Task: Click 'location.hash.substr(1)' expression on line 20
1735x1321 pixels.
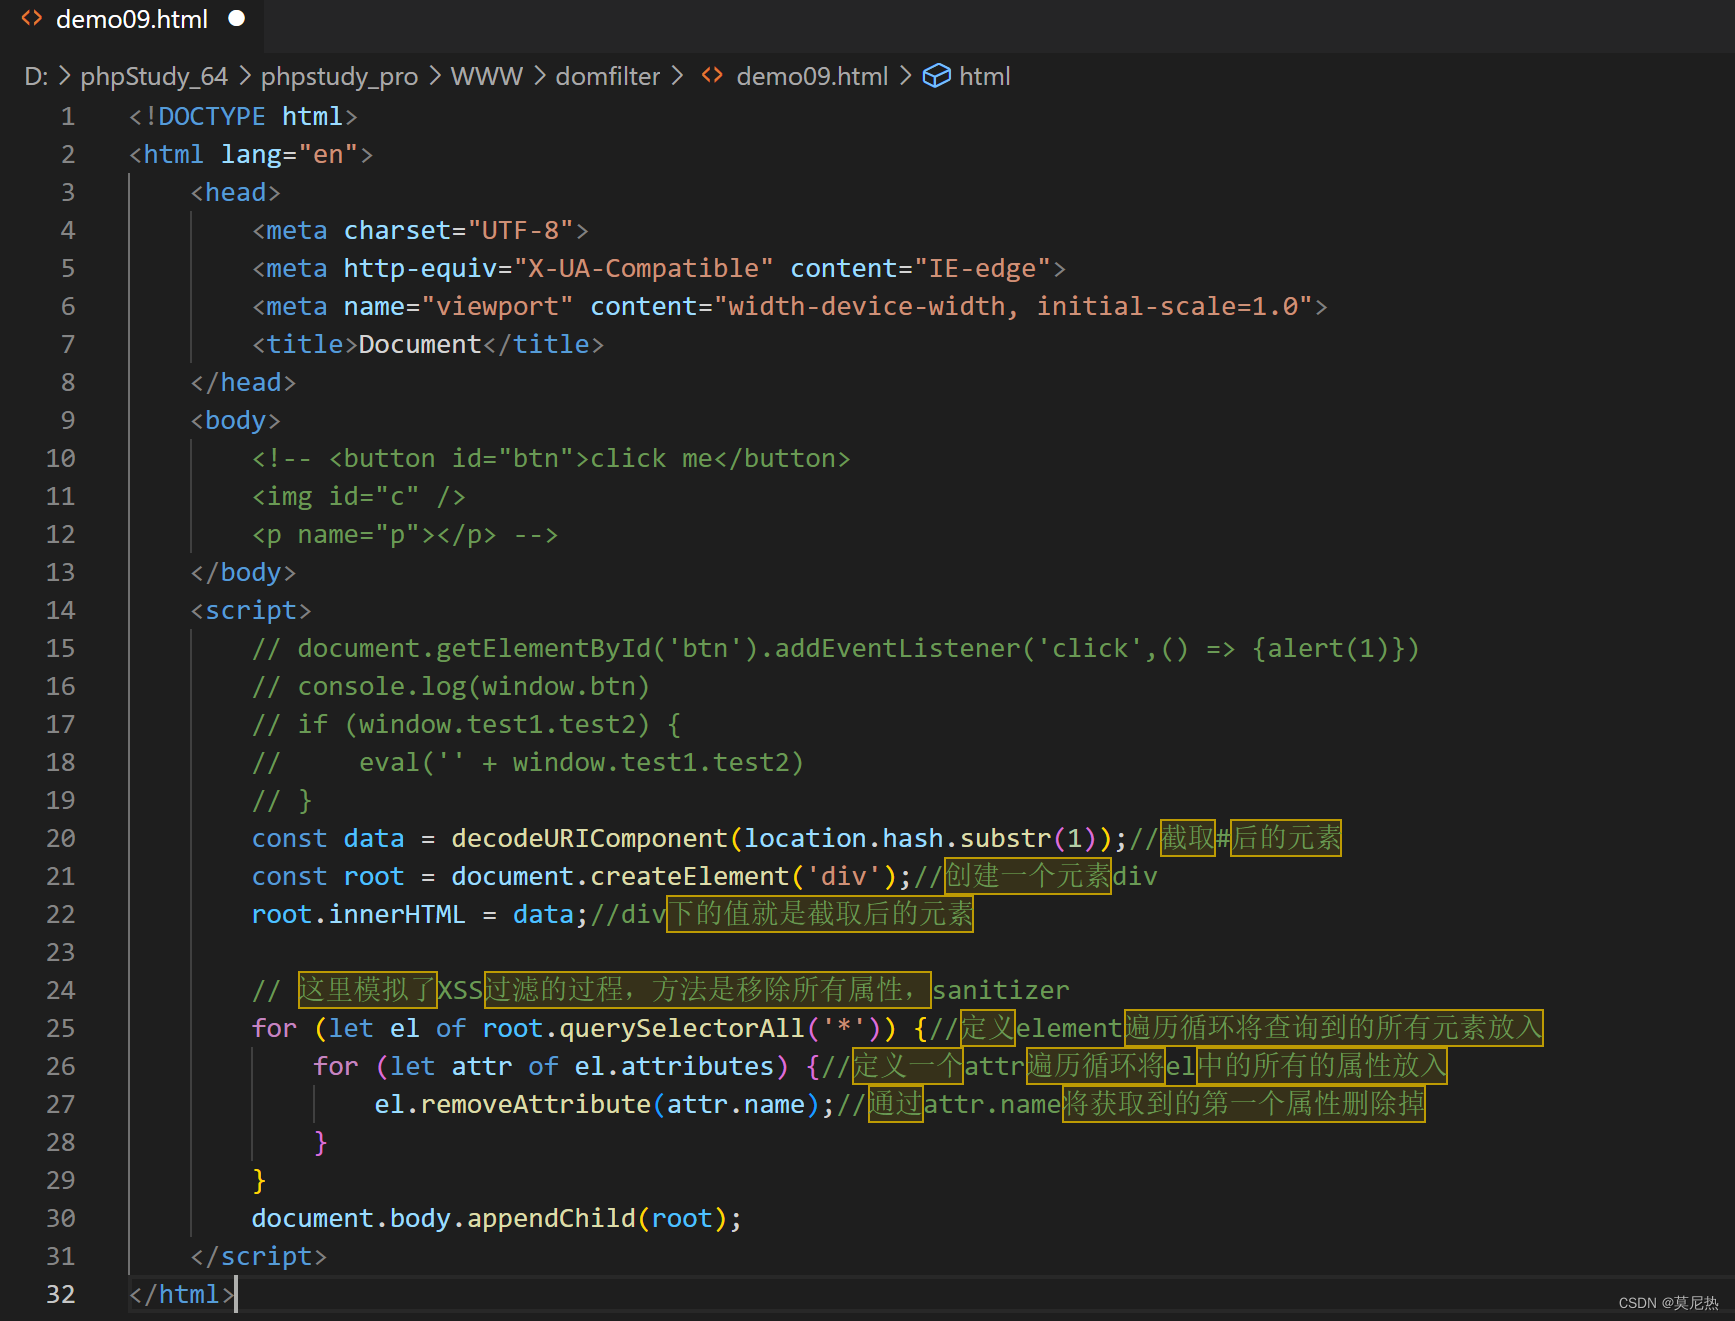Action: tap(920, 839)
